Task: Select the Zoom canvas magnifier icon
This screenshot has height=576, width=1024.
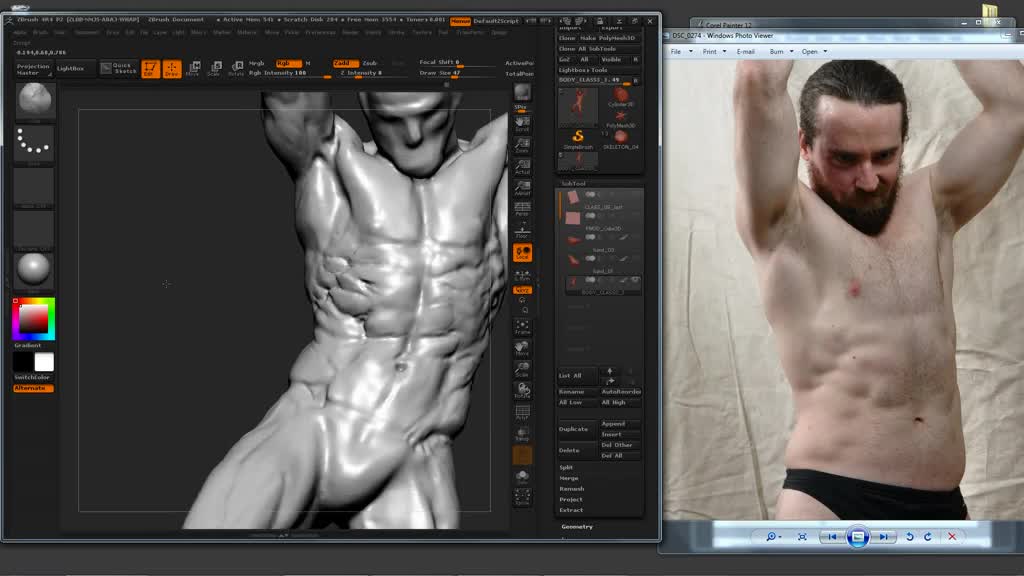Action: pos(522,145)
